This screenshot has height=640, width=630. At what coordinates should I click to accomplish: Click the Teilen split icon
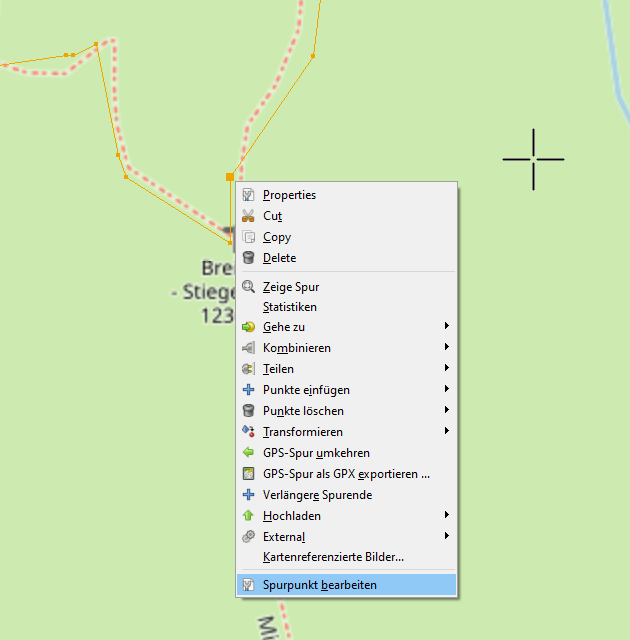tap(248, 369)
